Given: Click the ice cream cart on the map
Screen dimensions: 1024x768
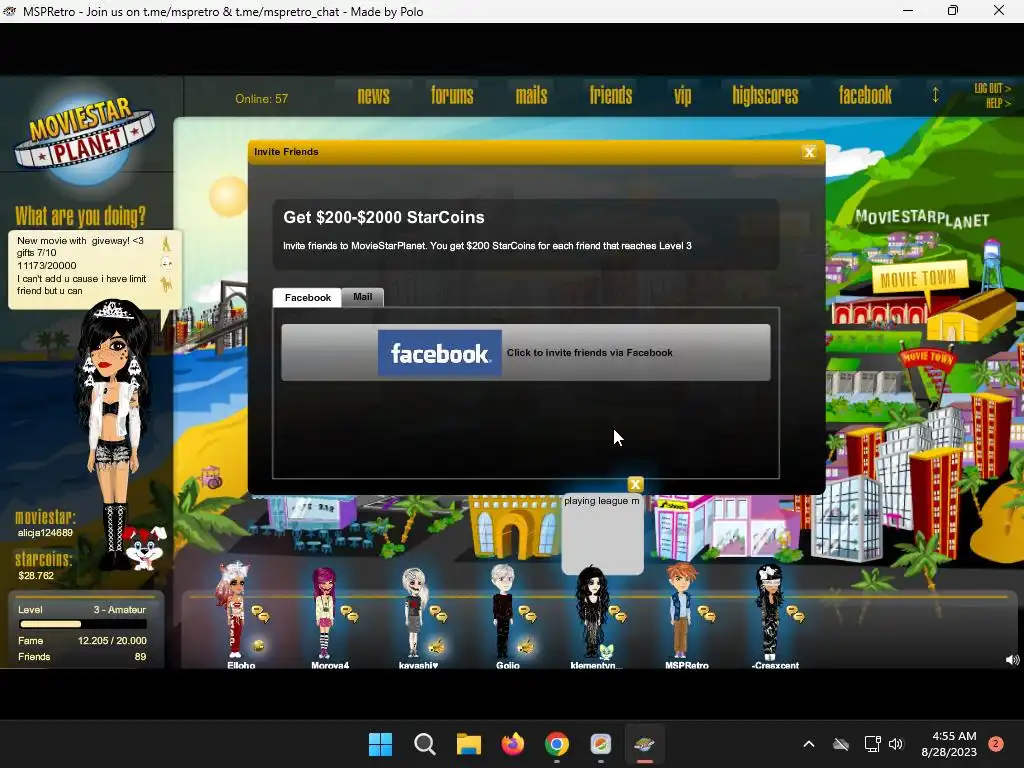Looking at the screenshot, I should coord(212,477).
